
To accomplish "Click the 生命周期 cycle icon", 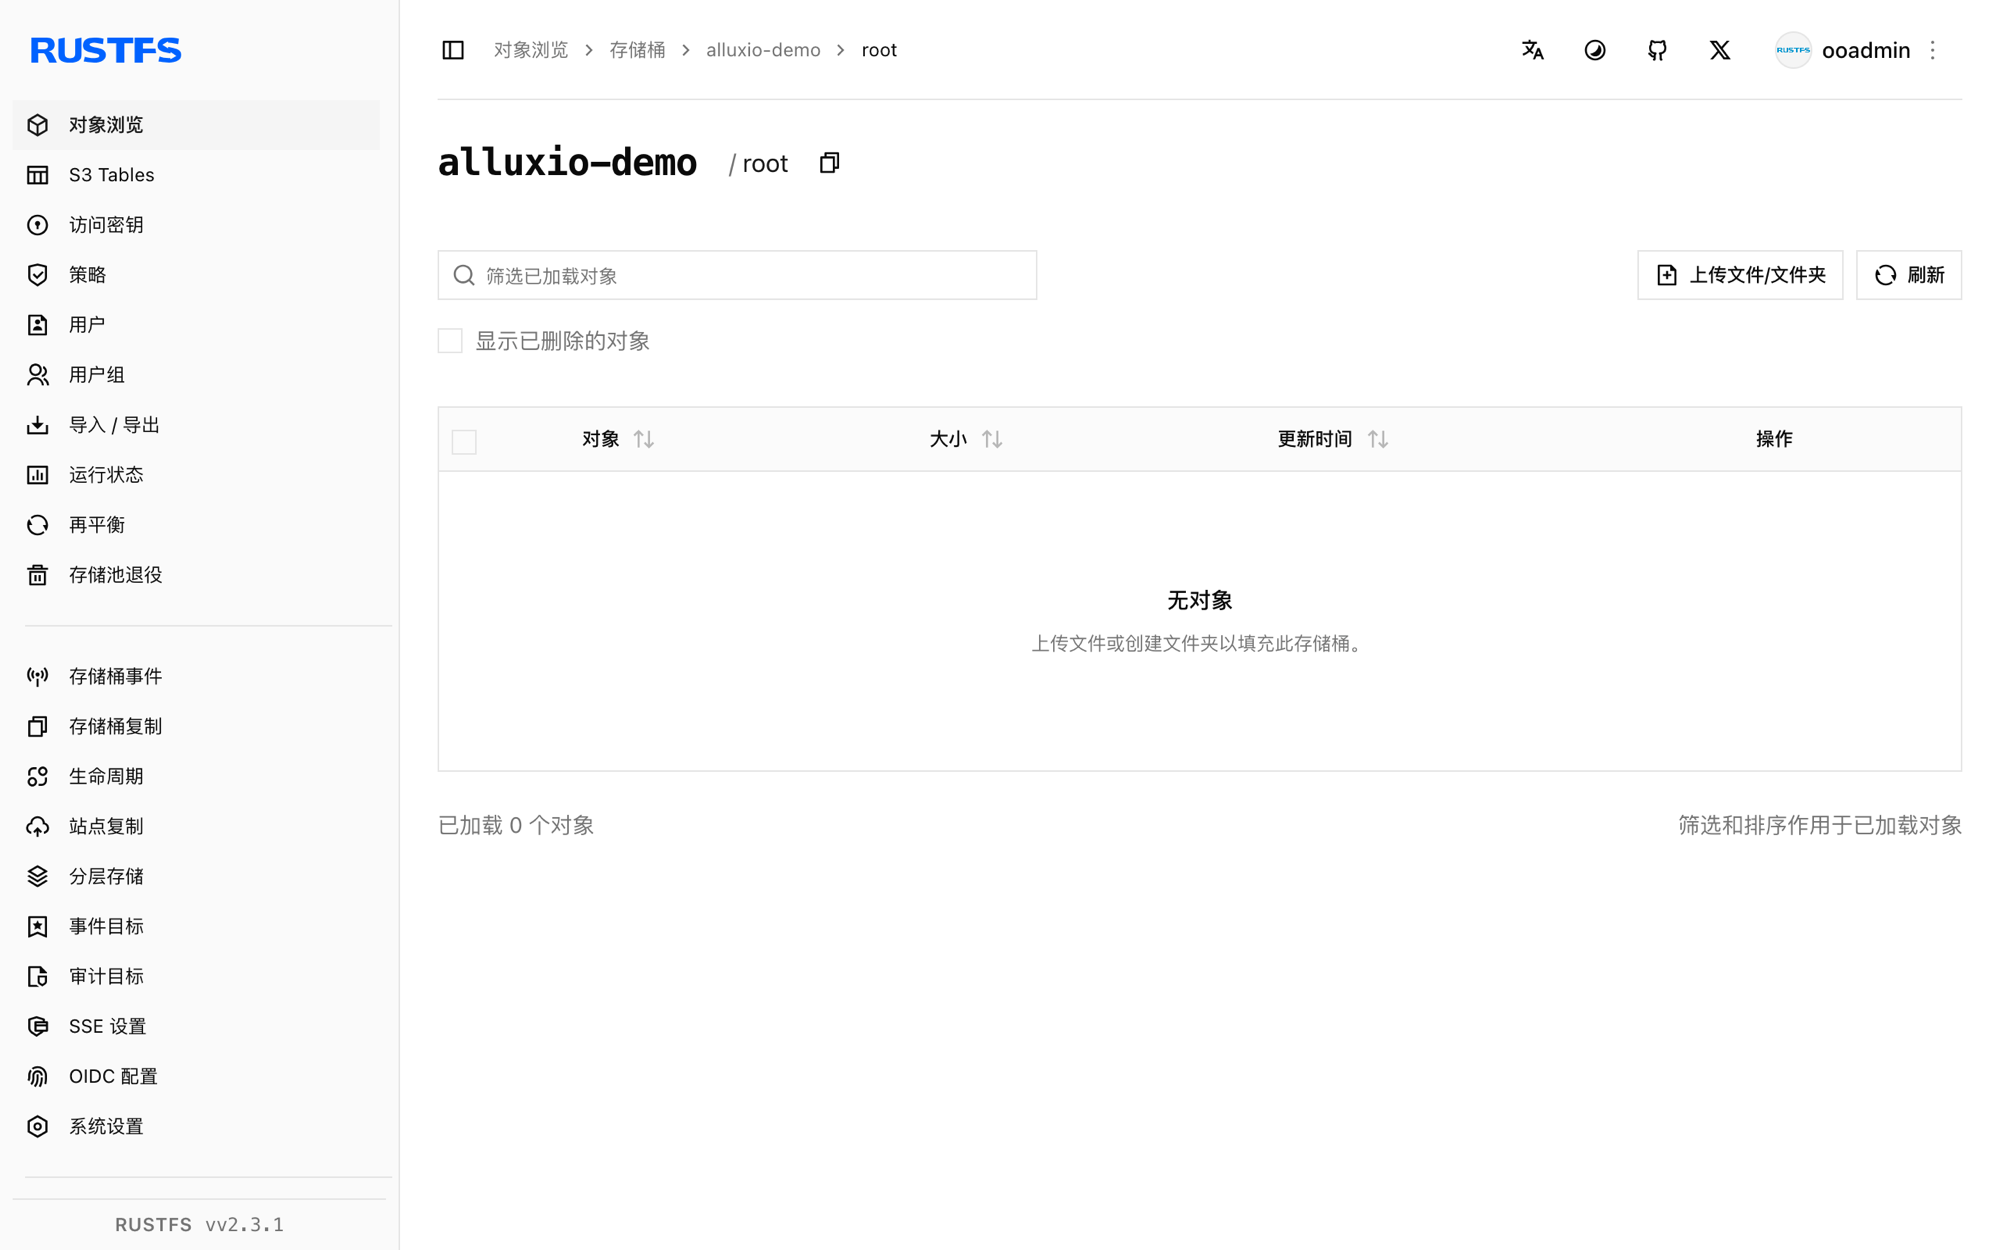I will [x=38, y=777].
